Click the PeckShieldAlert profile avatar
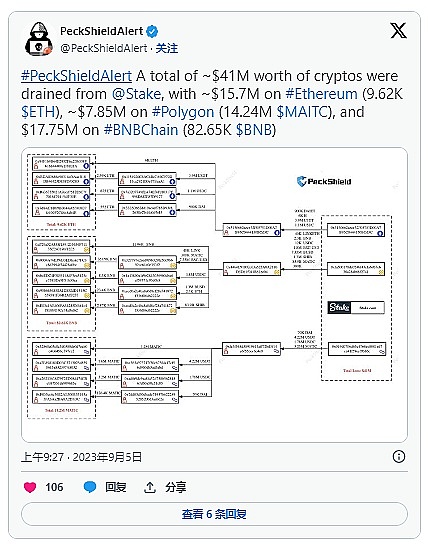Screen dimensions: 428x547 (39, 39)
